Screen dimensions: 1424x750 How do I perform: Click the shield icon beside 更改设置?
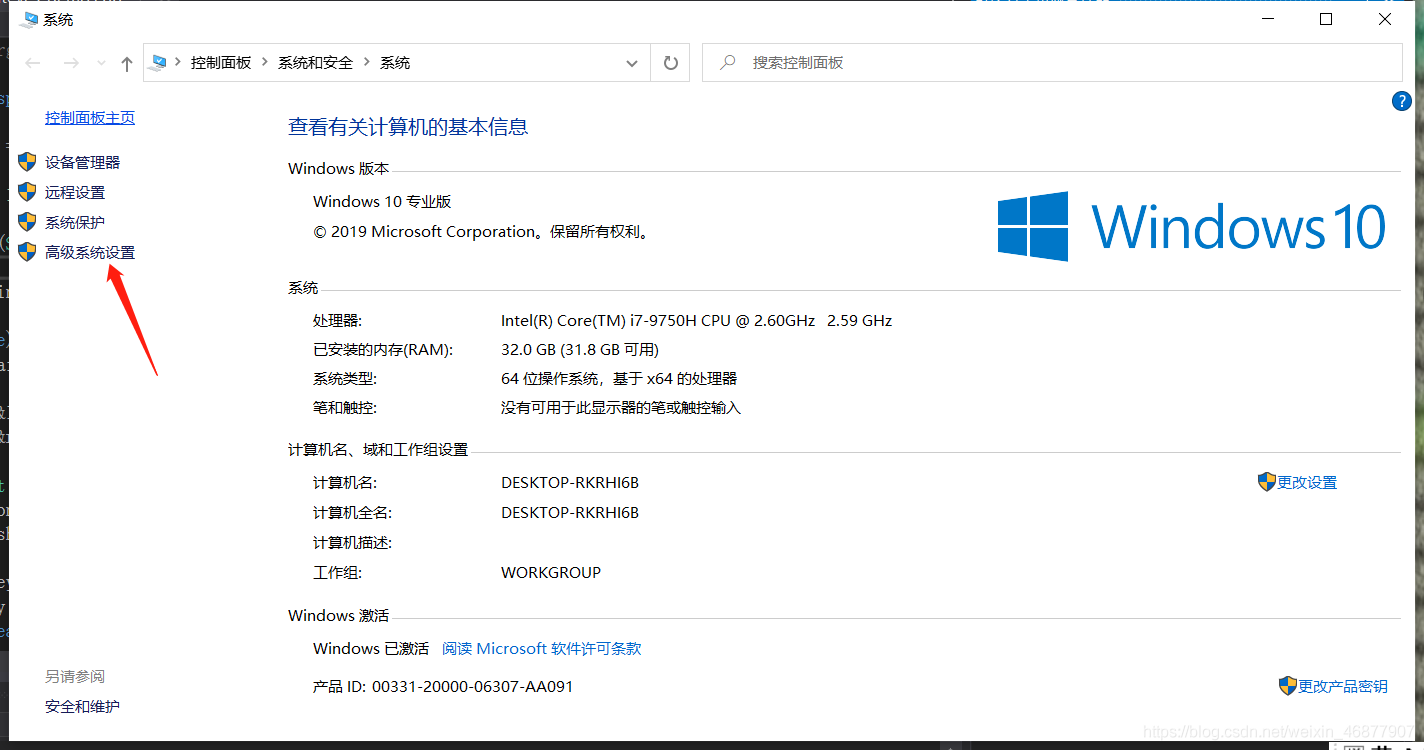[1267, 481]
